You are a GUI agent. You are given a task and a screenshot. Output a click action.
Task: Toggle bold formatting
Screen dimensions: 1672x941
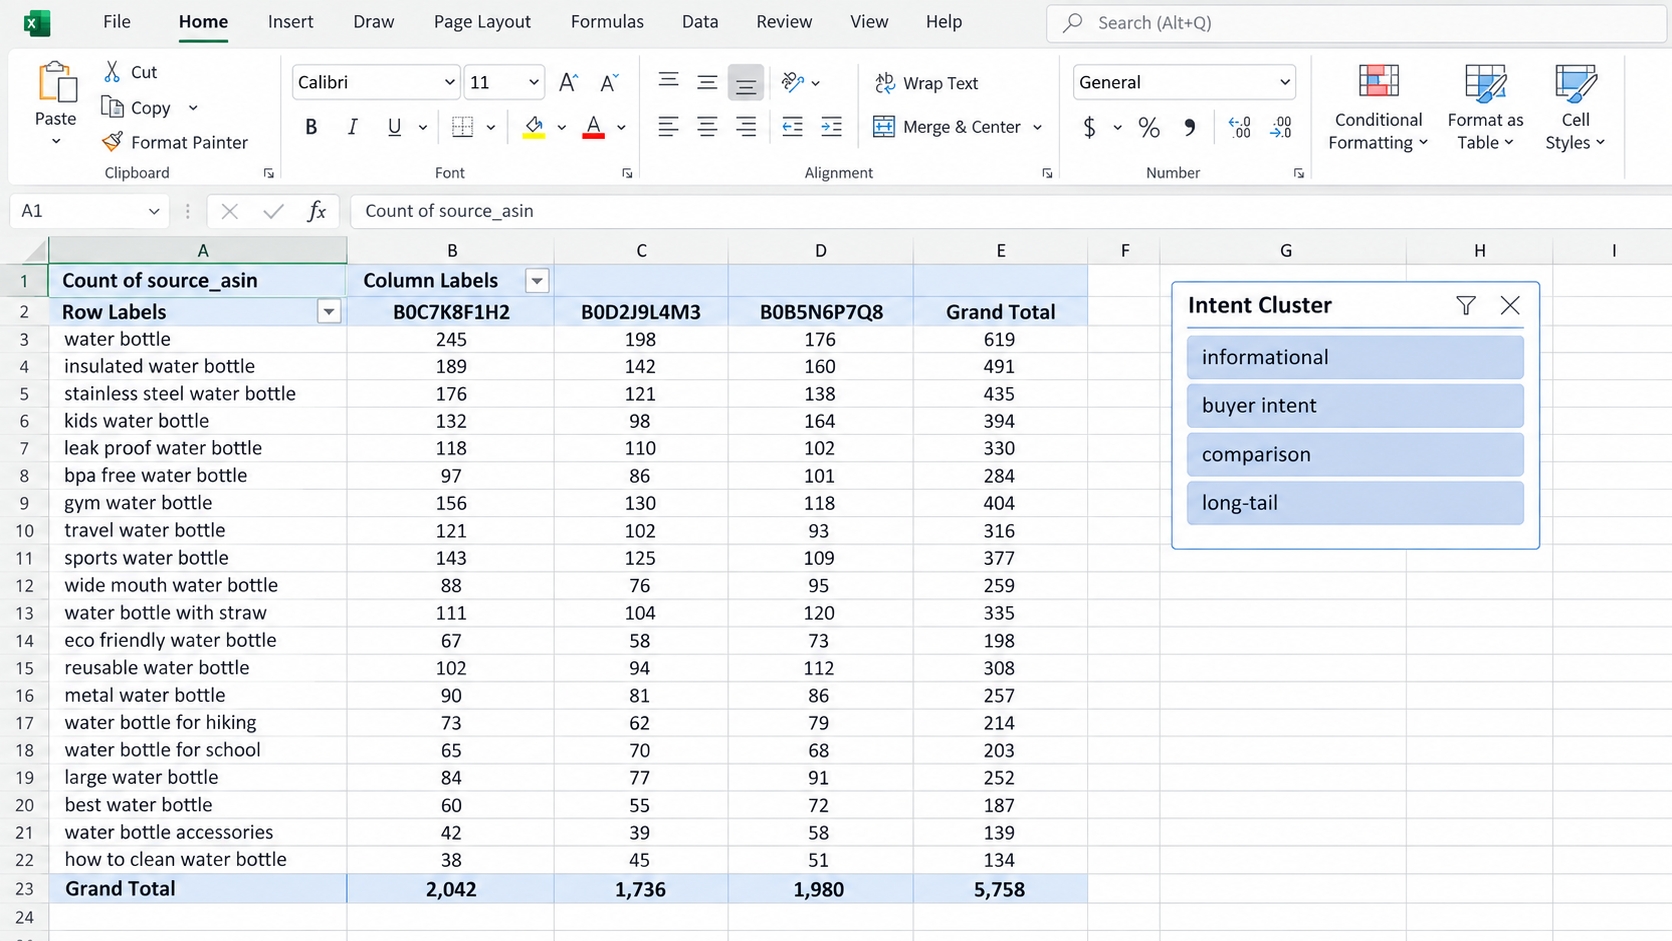pyautogui.click(x=311, y=127)
